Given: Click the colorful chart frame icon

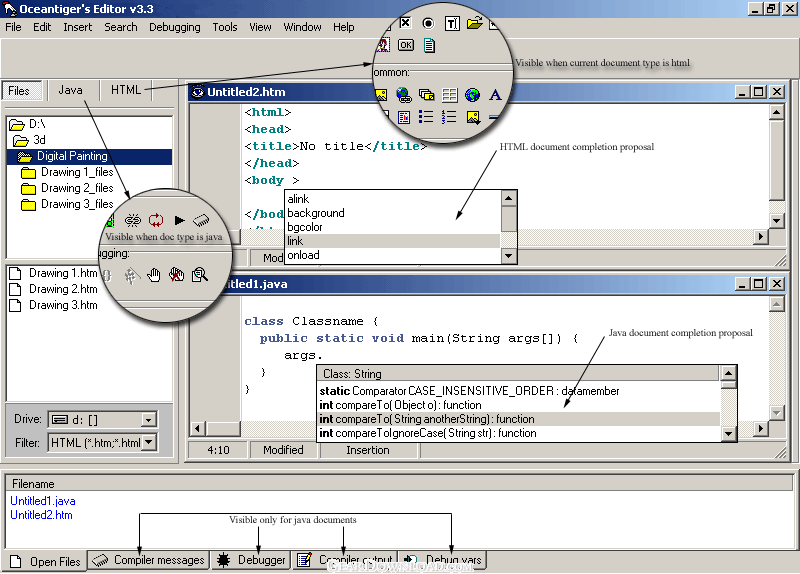Looking at the screenshot, I should (x=404, y=118).
